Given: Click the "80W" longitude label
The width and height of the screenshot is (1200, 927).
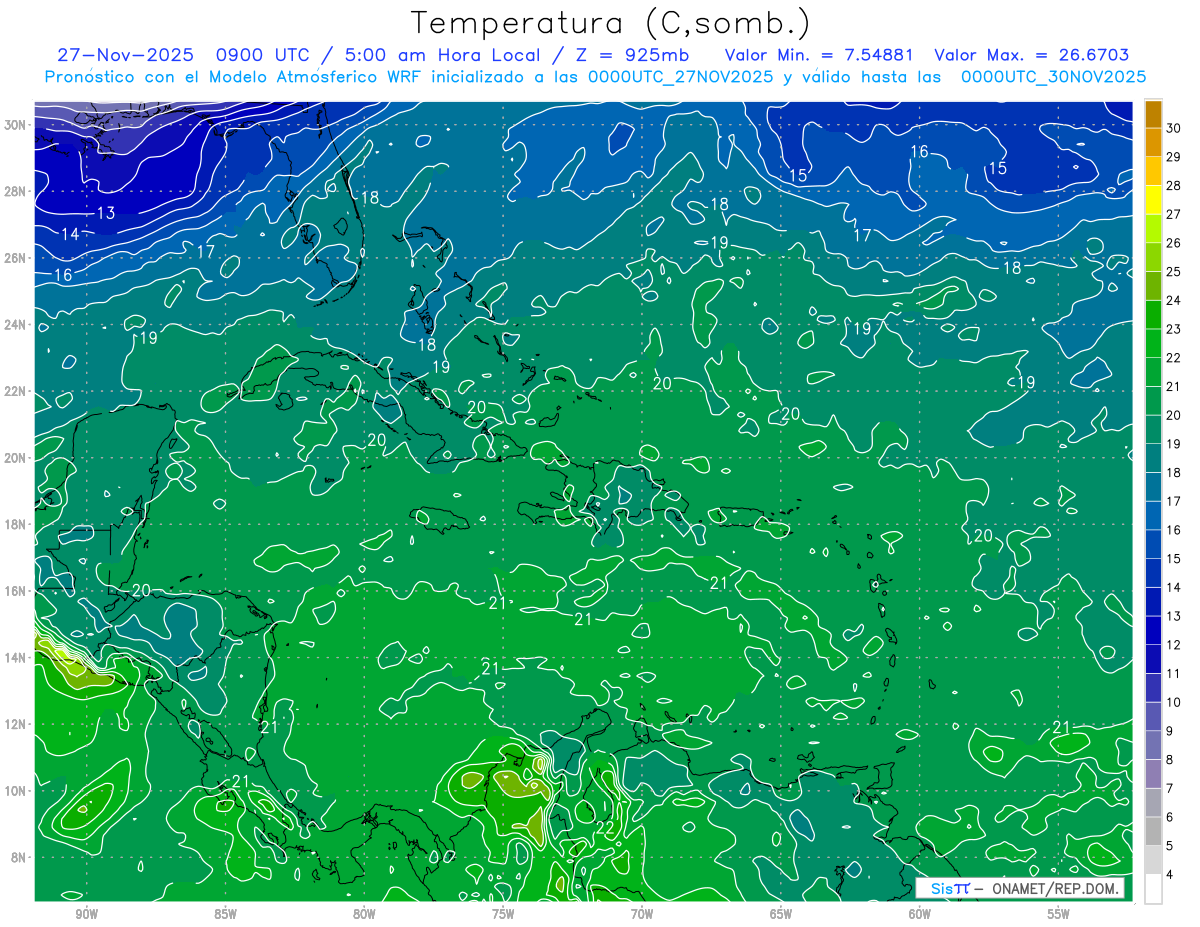Looking at the screenshot, I should 364,915.
